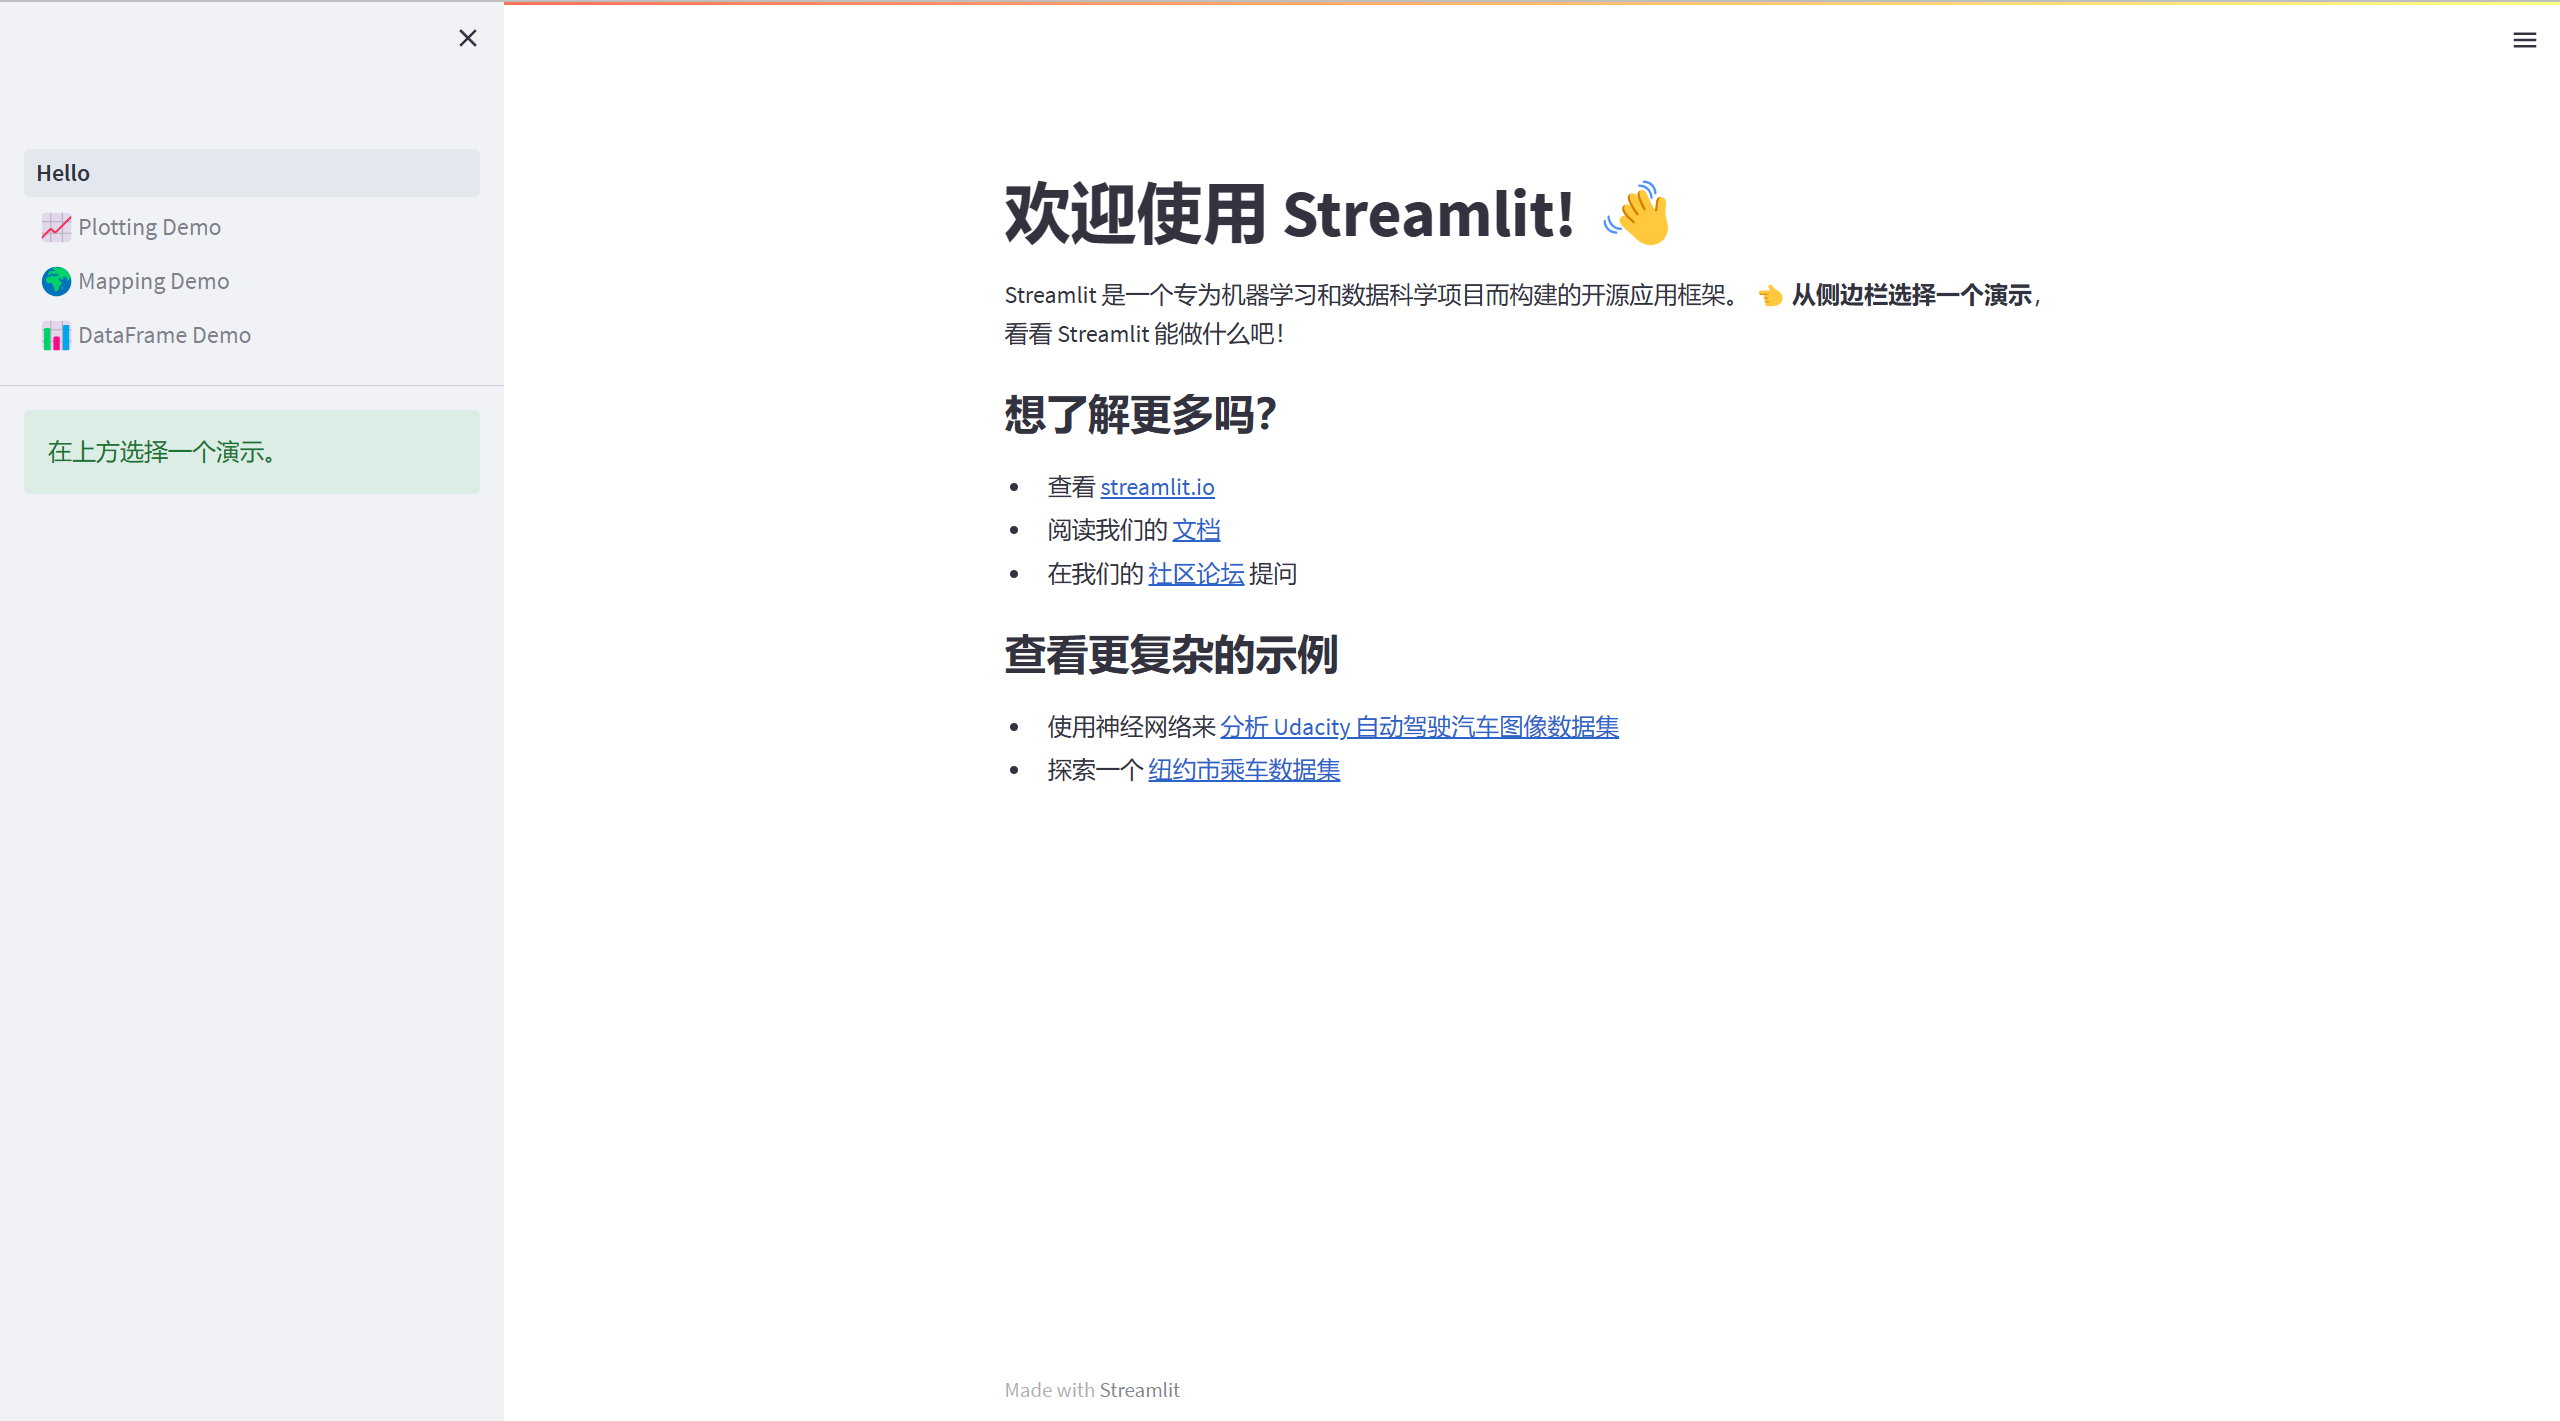Open the 社区论坛 community forum link

[1195, 574]
